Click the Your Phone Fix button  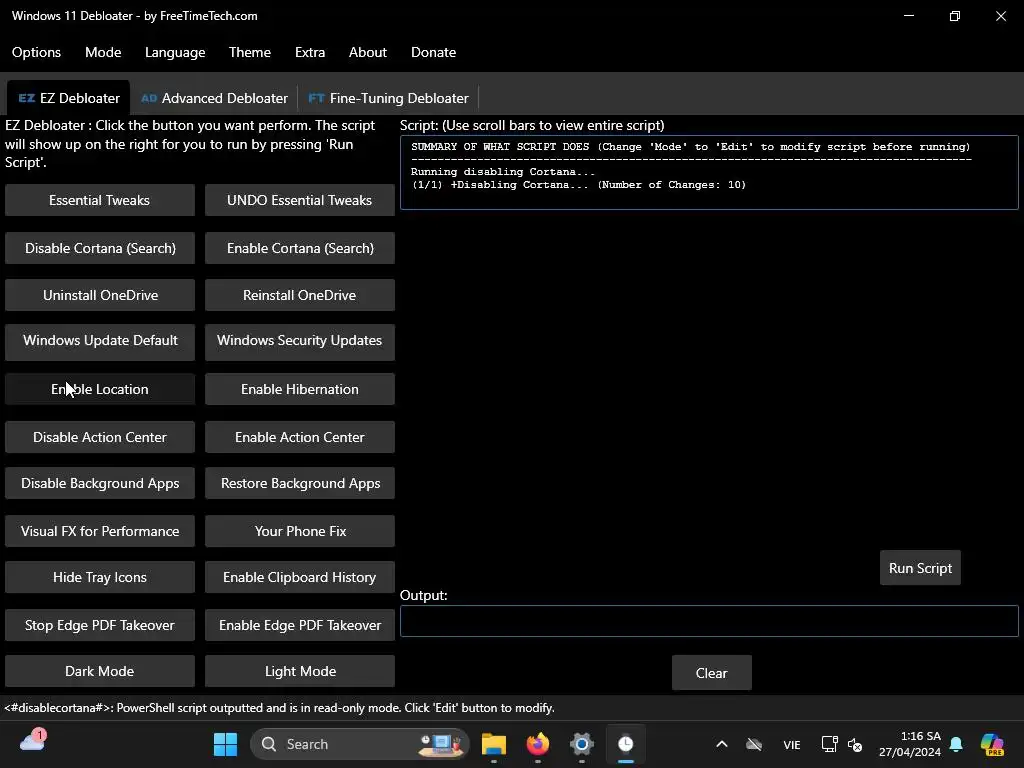300,531
